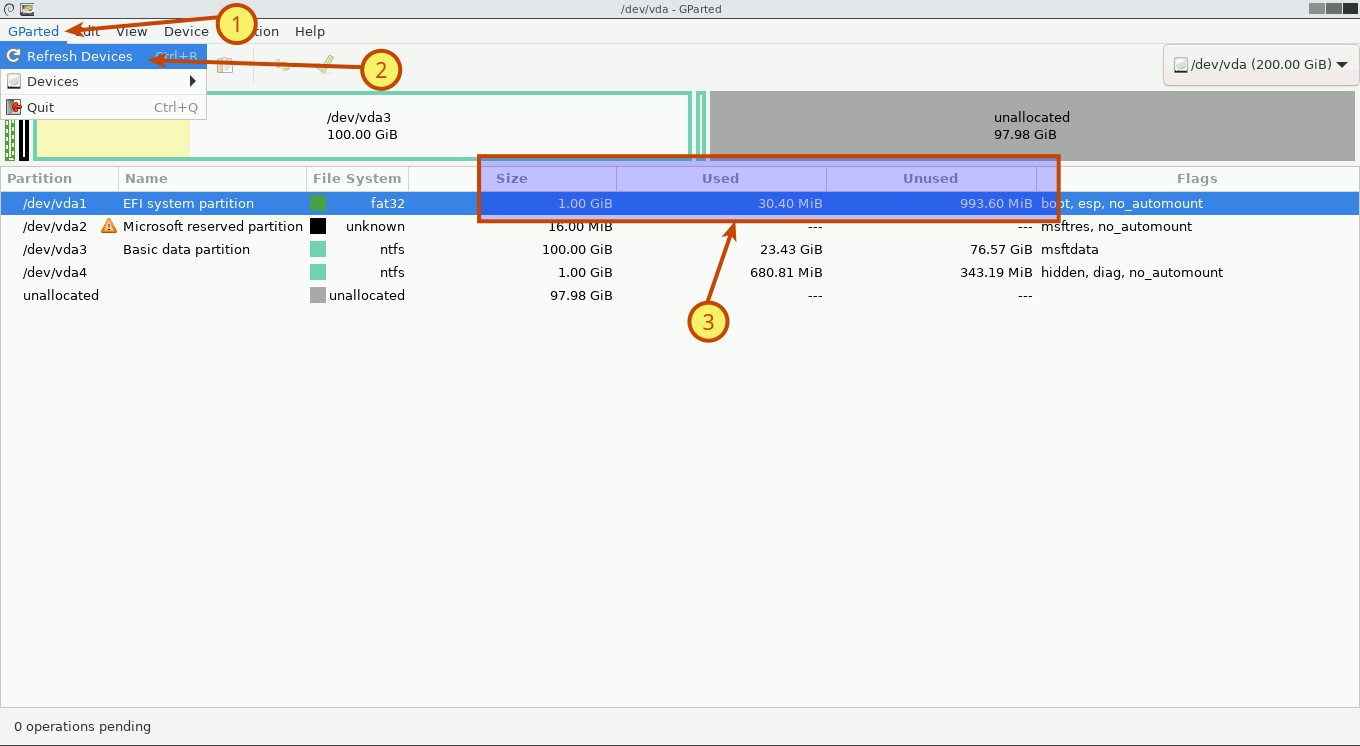Viewport: 1360px width, 746px height.
Task: Sort by the Flags column header
Action: (1198, 178)
